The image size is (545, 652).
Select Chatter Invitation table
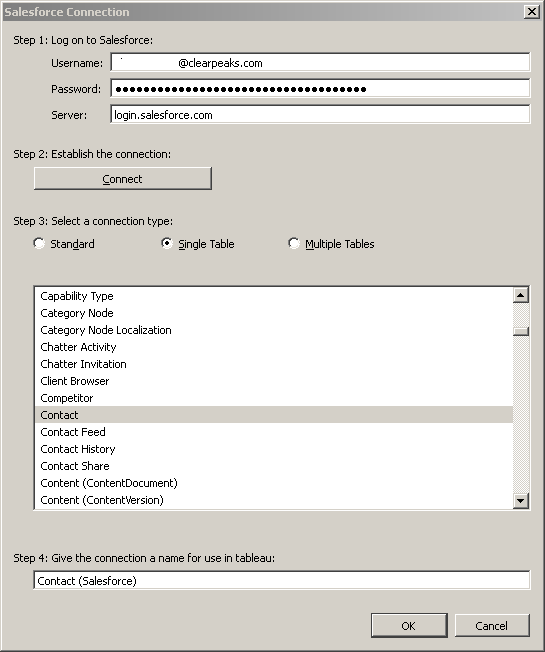274,364
